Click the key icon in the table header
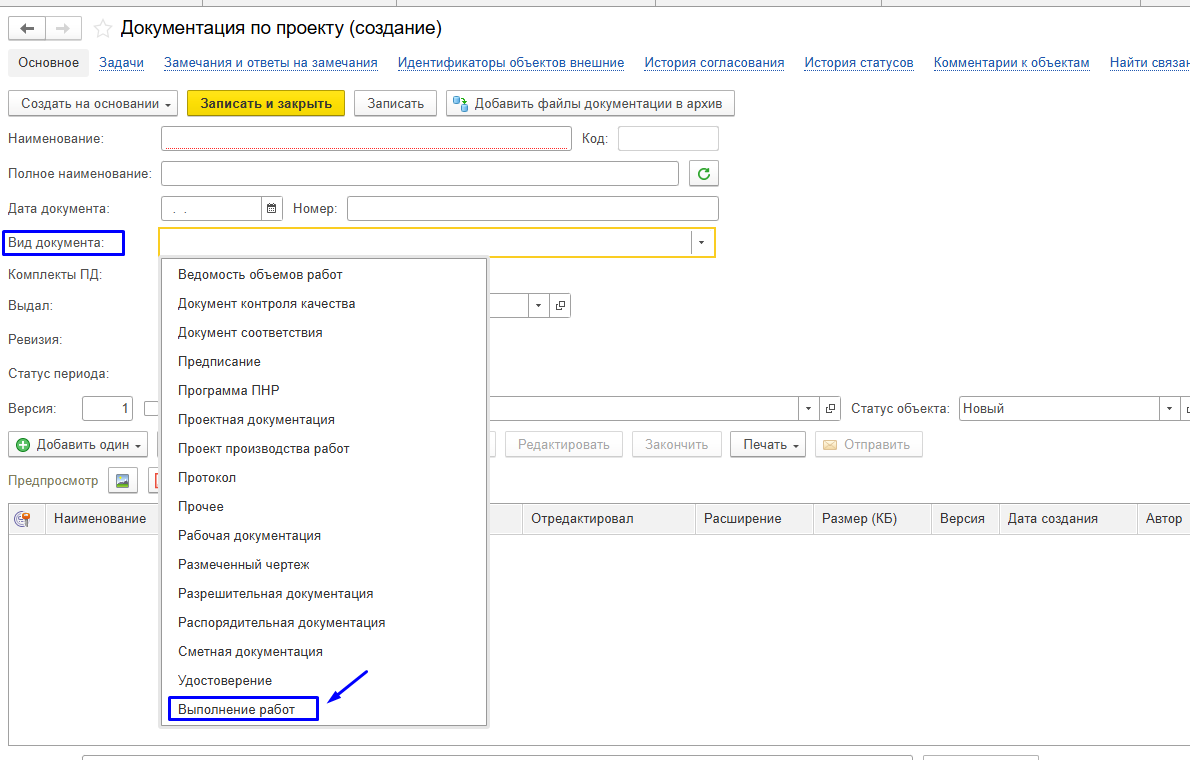The height and width of the screenshot is (760, 1190). coord(22,518)
